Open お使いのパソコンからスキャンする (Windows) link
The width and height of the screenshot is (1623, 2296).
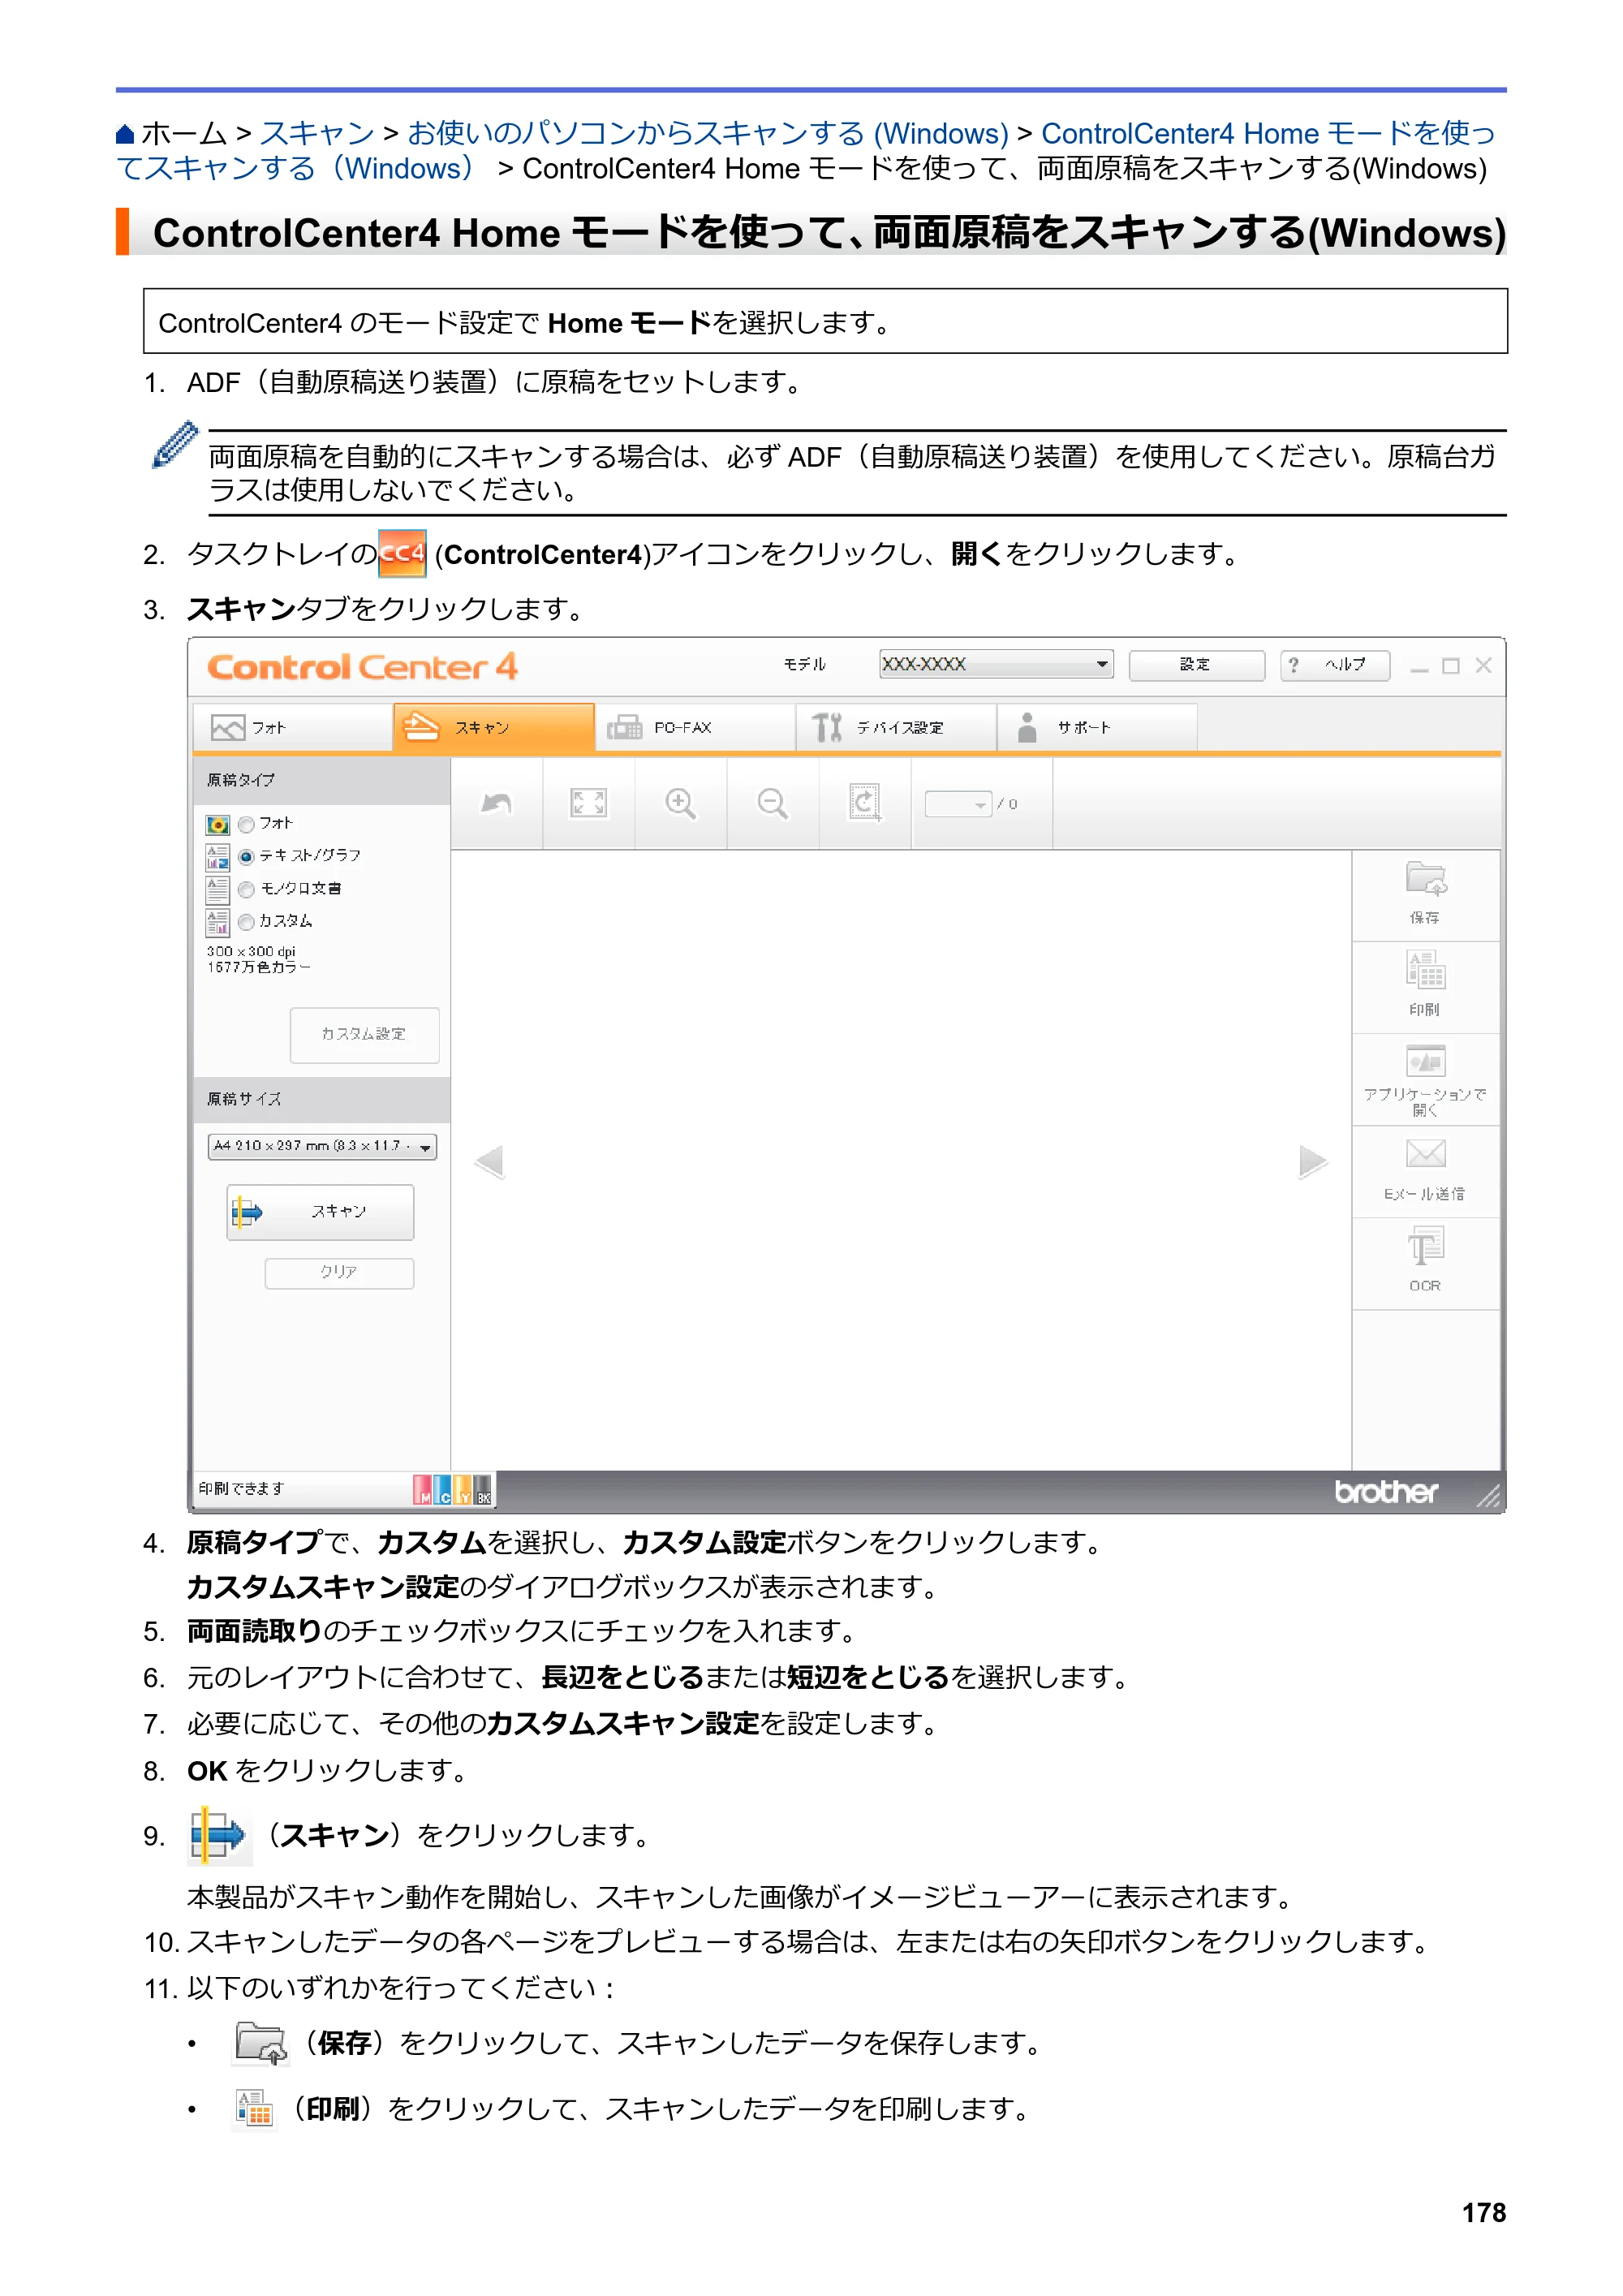[708, 133]
